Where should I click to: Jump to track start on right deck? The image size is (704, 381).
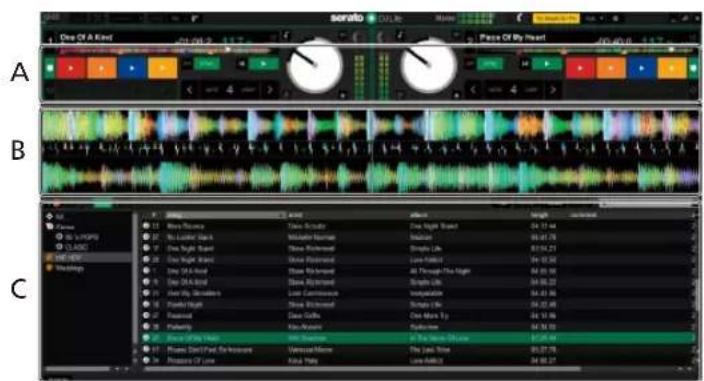pyautogui.click(x=525, y=64)
